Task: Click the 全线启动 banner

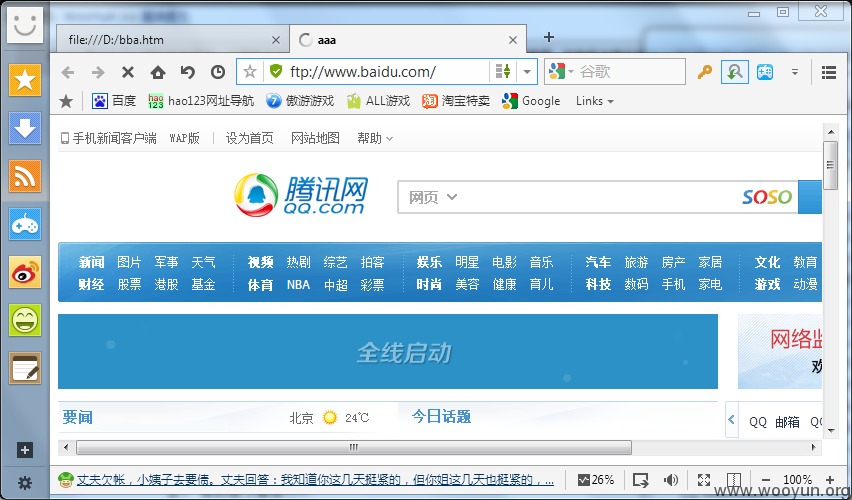Action: [x=388, y=352]
